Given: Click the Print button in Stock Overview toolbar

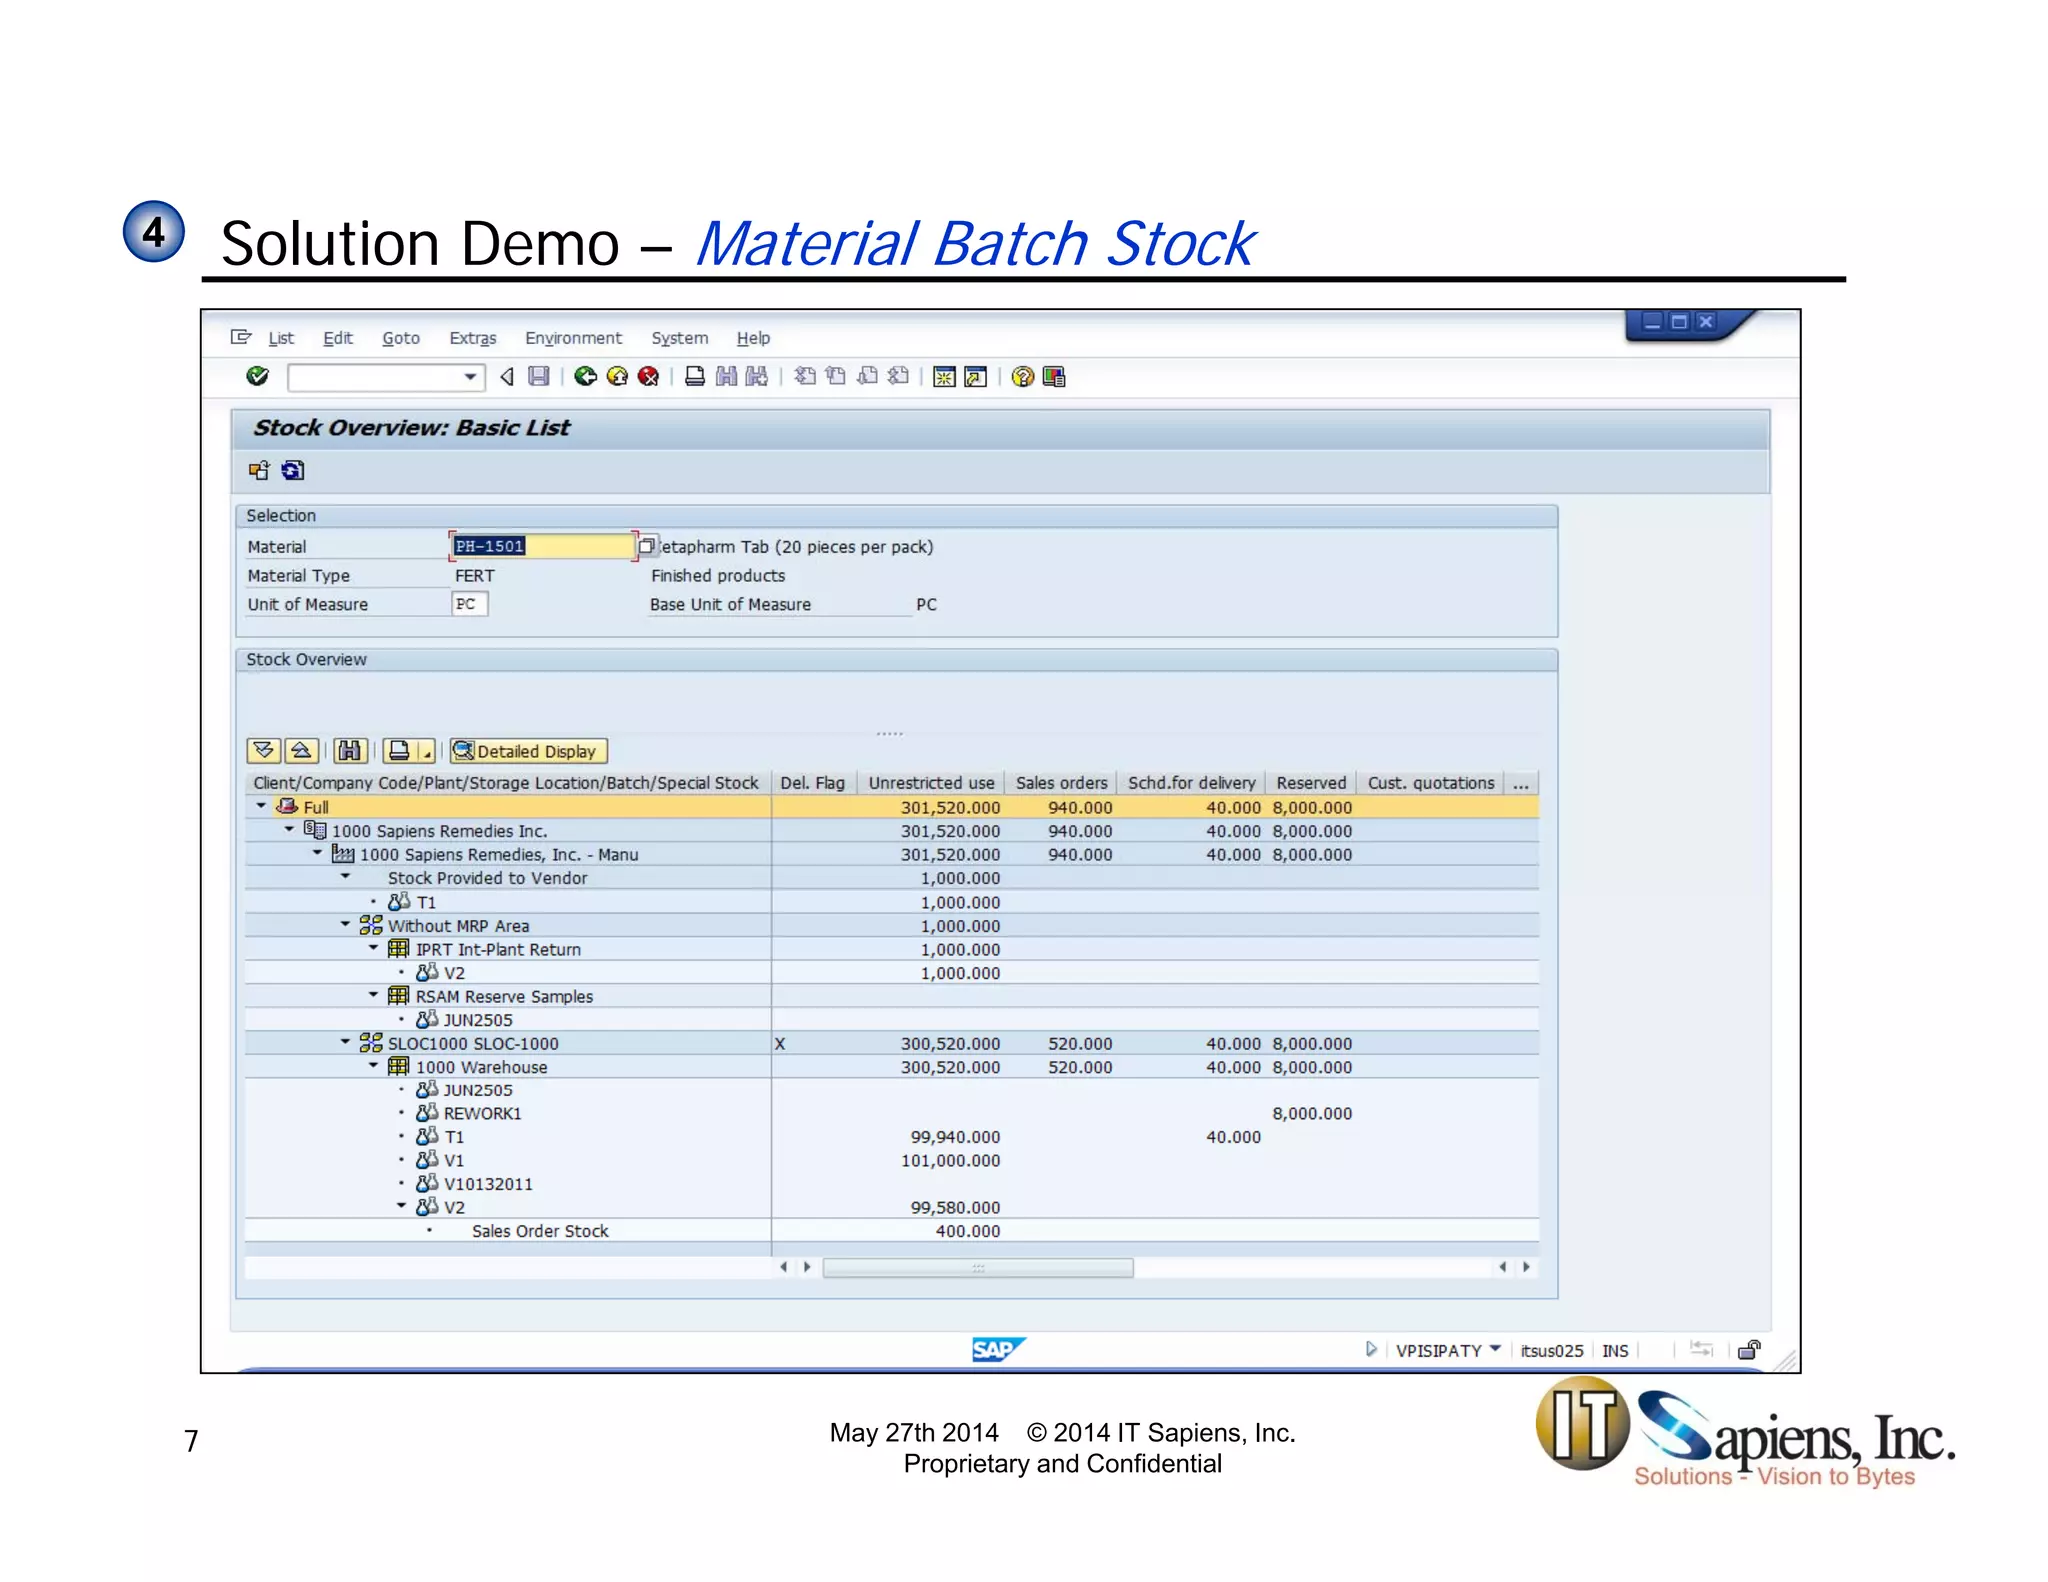Looking at the screenshot, I should point(399,750).
